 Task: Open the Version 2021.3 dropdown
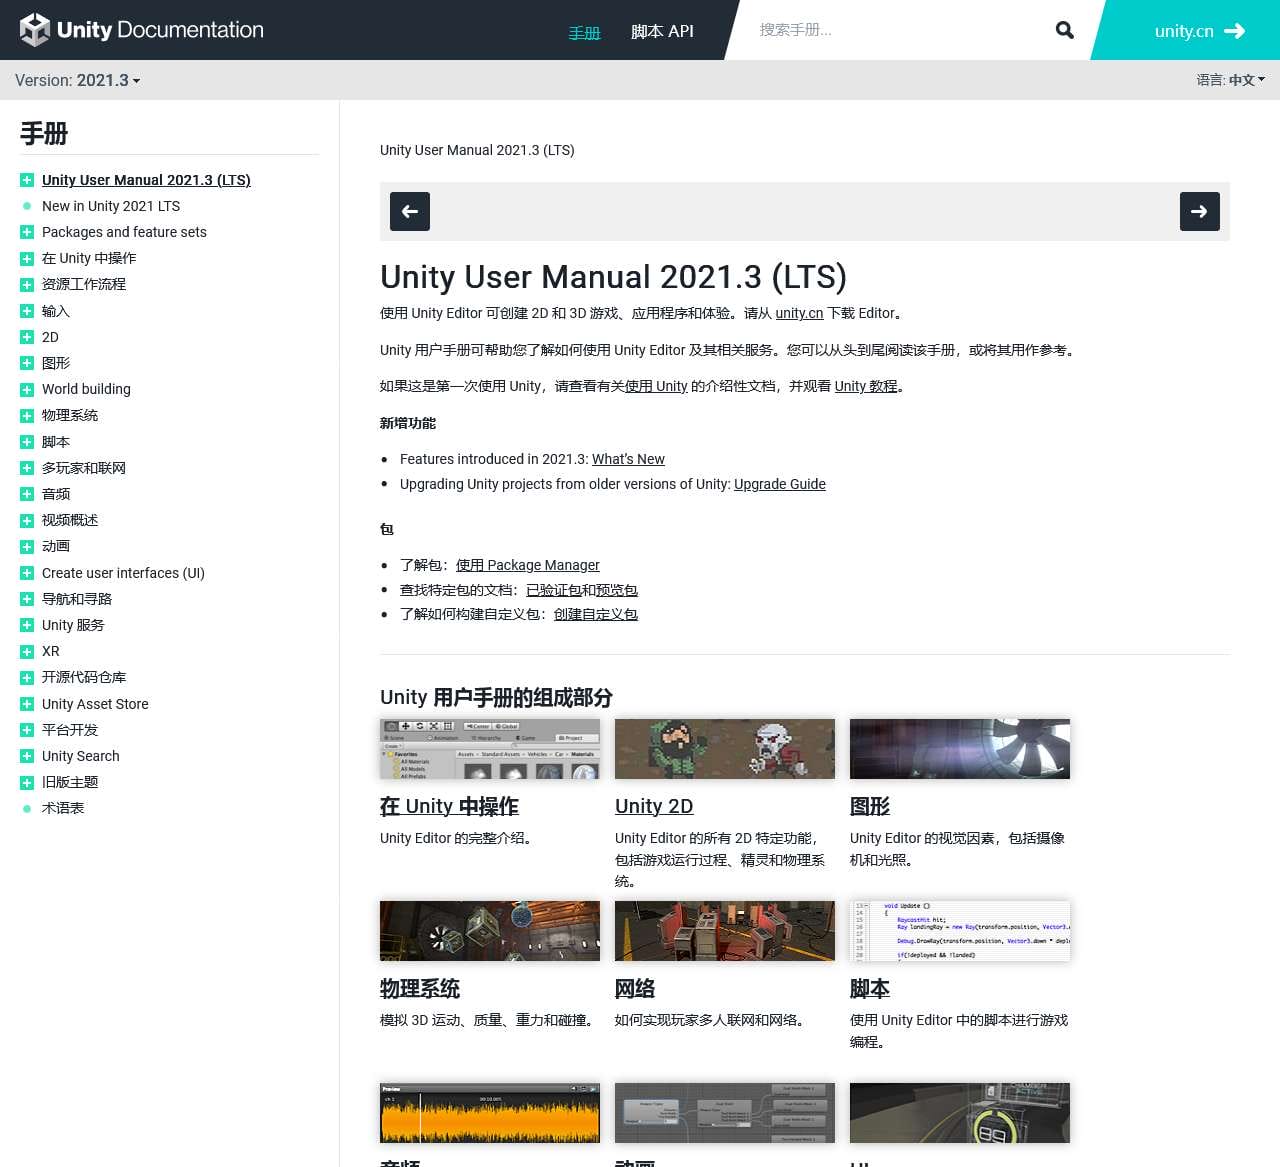tap(78, 80)
